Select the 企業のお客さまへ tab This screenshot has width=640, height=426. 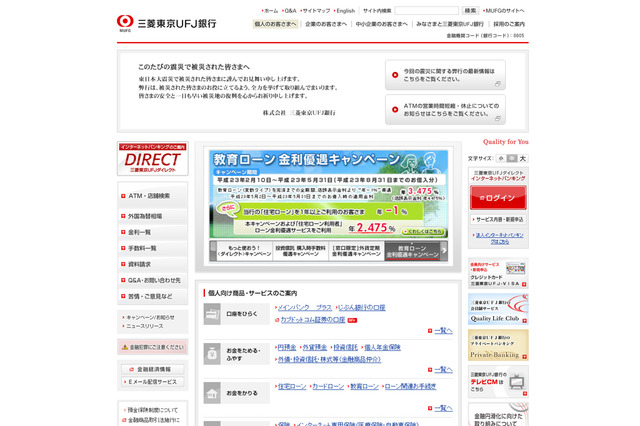coord(326,24)
